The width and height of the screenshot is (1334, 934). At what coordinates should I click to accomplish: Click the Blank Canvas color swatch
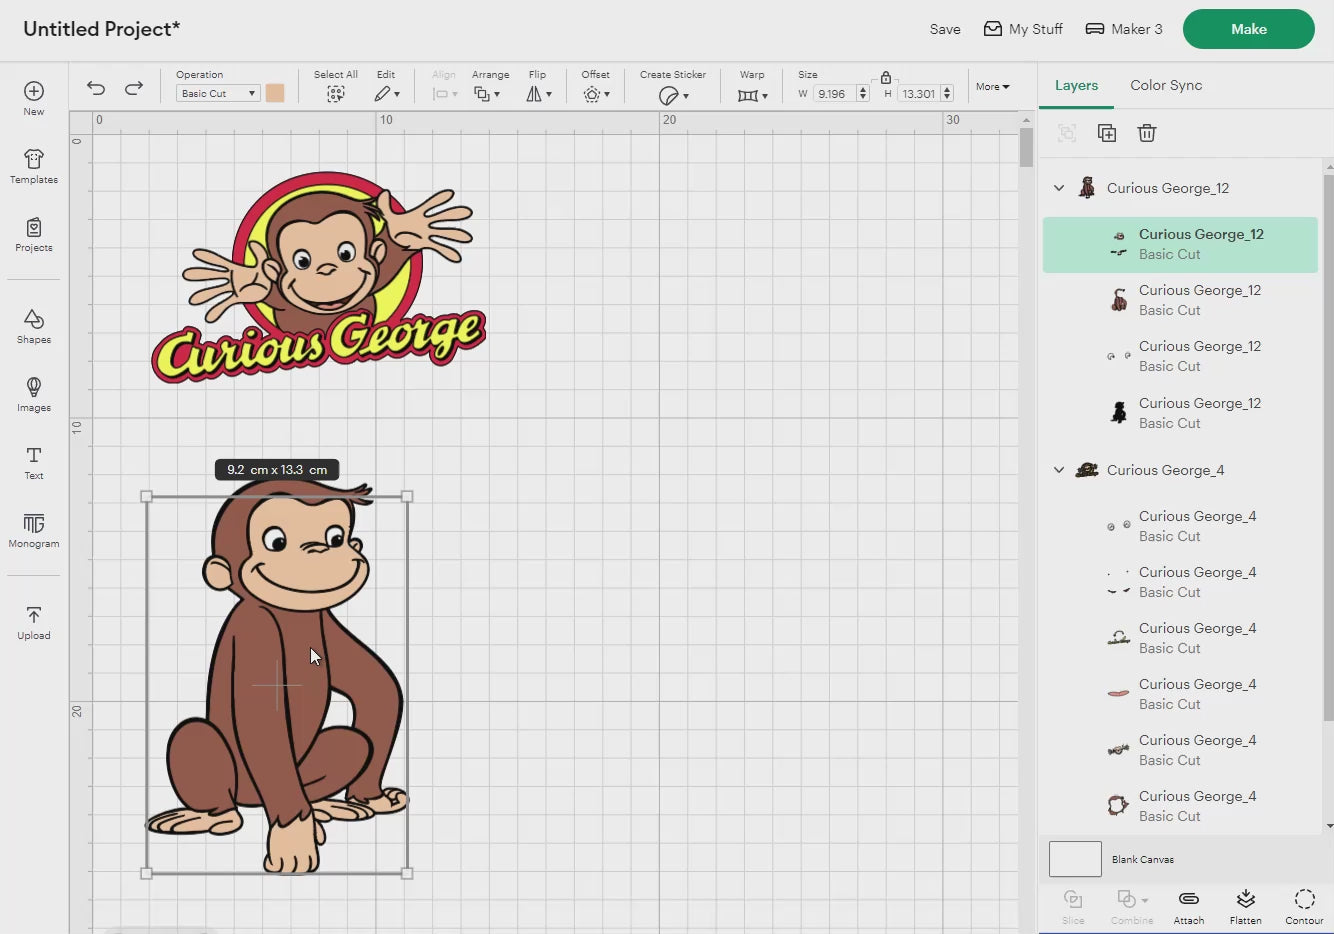point(1075,859)
